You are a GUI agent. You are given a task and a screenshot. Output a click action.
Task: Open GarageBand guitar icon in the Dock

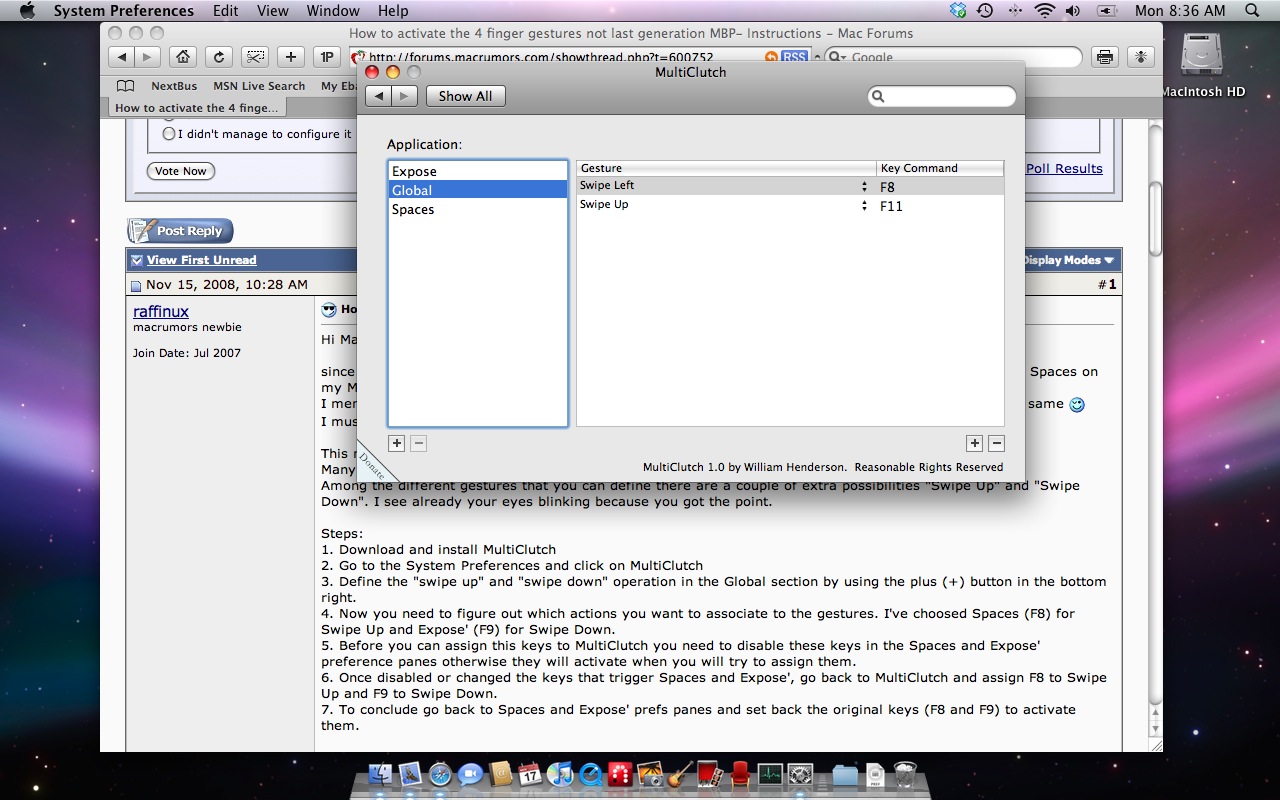pos(680,775)
